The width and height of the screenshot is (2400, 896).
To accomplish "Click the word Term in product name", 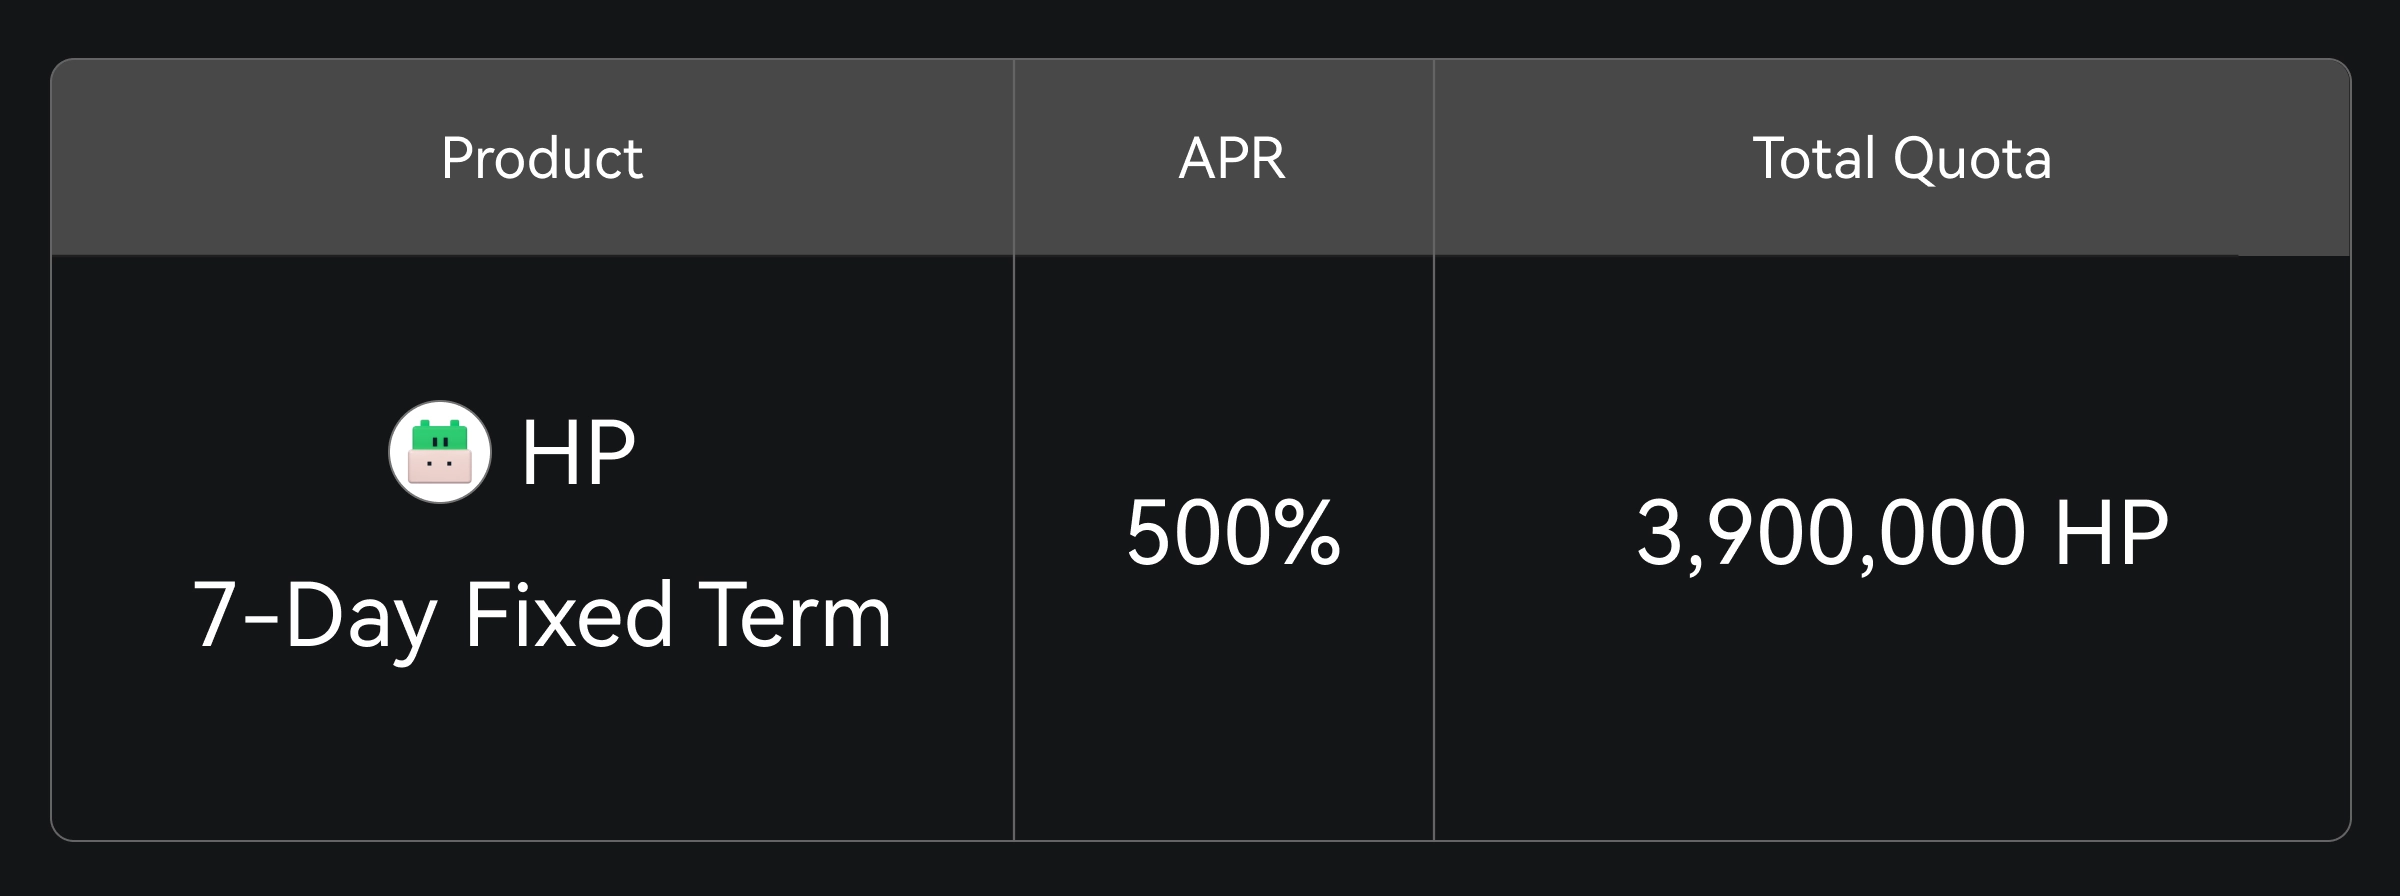I will (x=794, y=616).
